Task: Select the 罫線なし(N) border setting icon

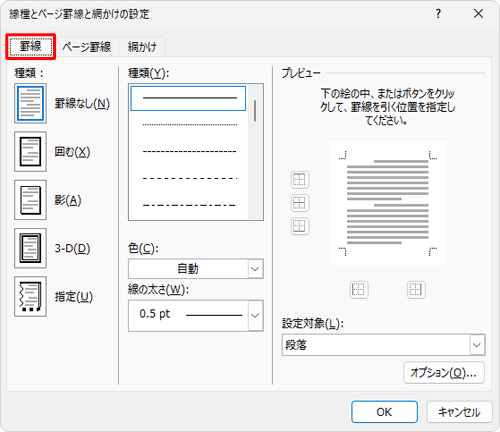Action: [x=30, y=103]
